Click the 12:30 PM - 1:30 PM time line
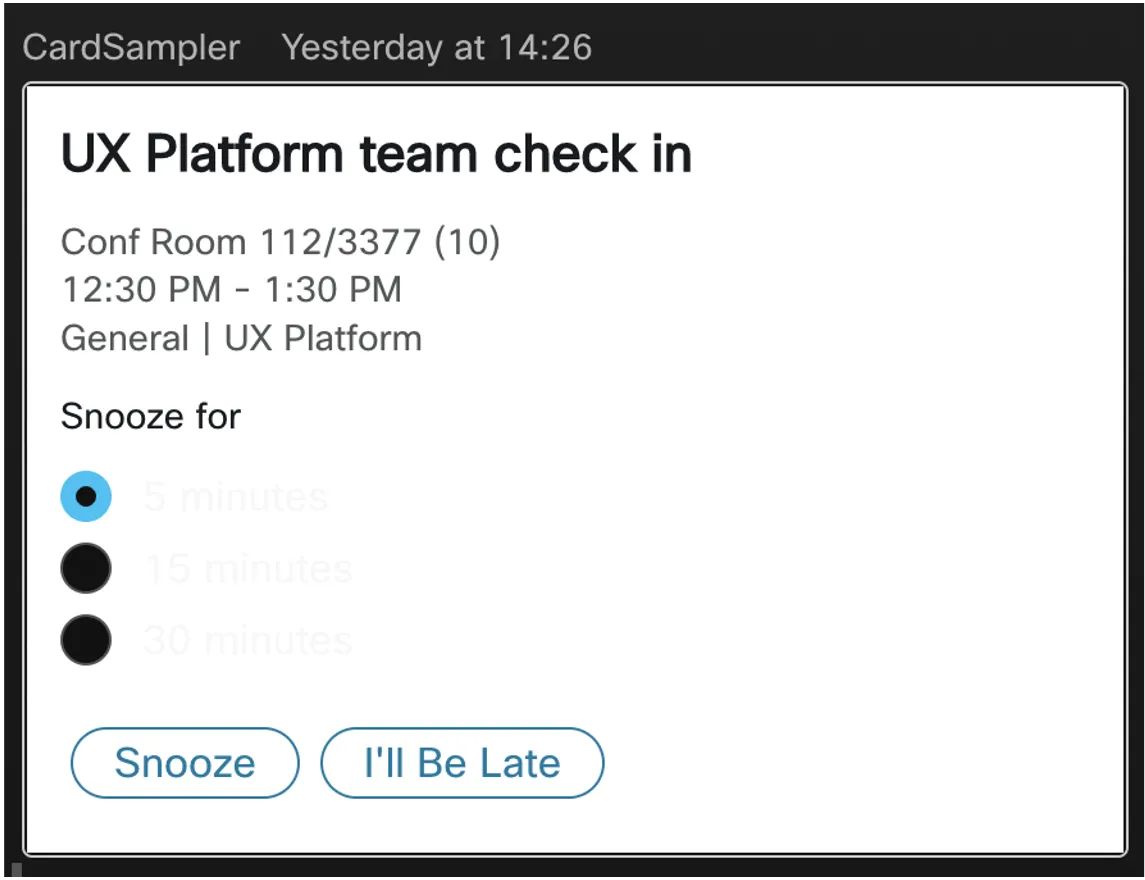Viewport: 1145px width, 880px height. click(x=231, y=289)
